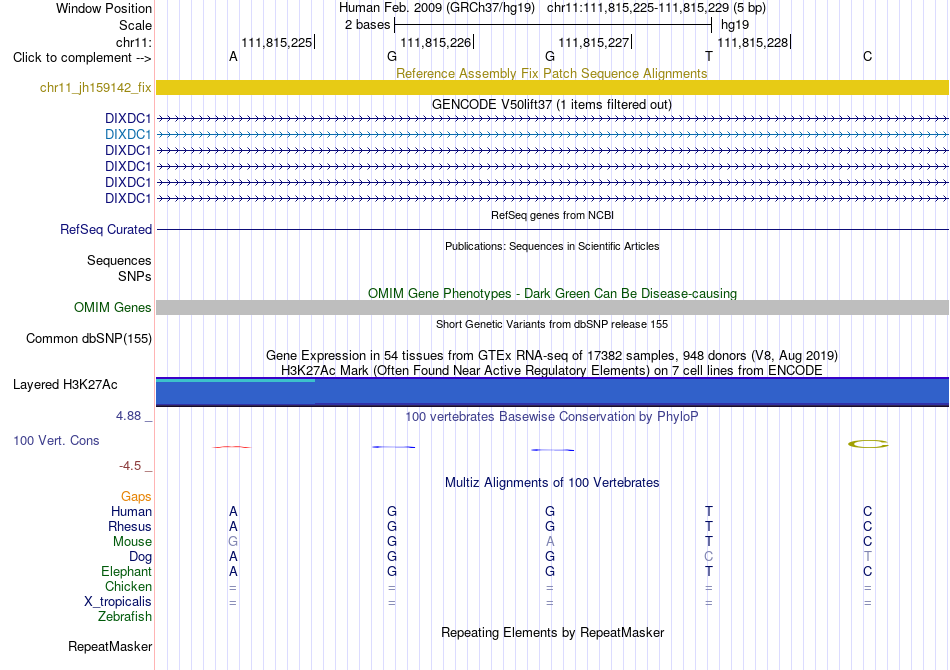Click the gray C base in Dog row
The height and width of the screenshot is (670, 950).
(709, 556)
